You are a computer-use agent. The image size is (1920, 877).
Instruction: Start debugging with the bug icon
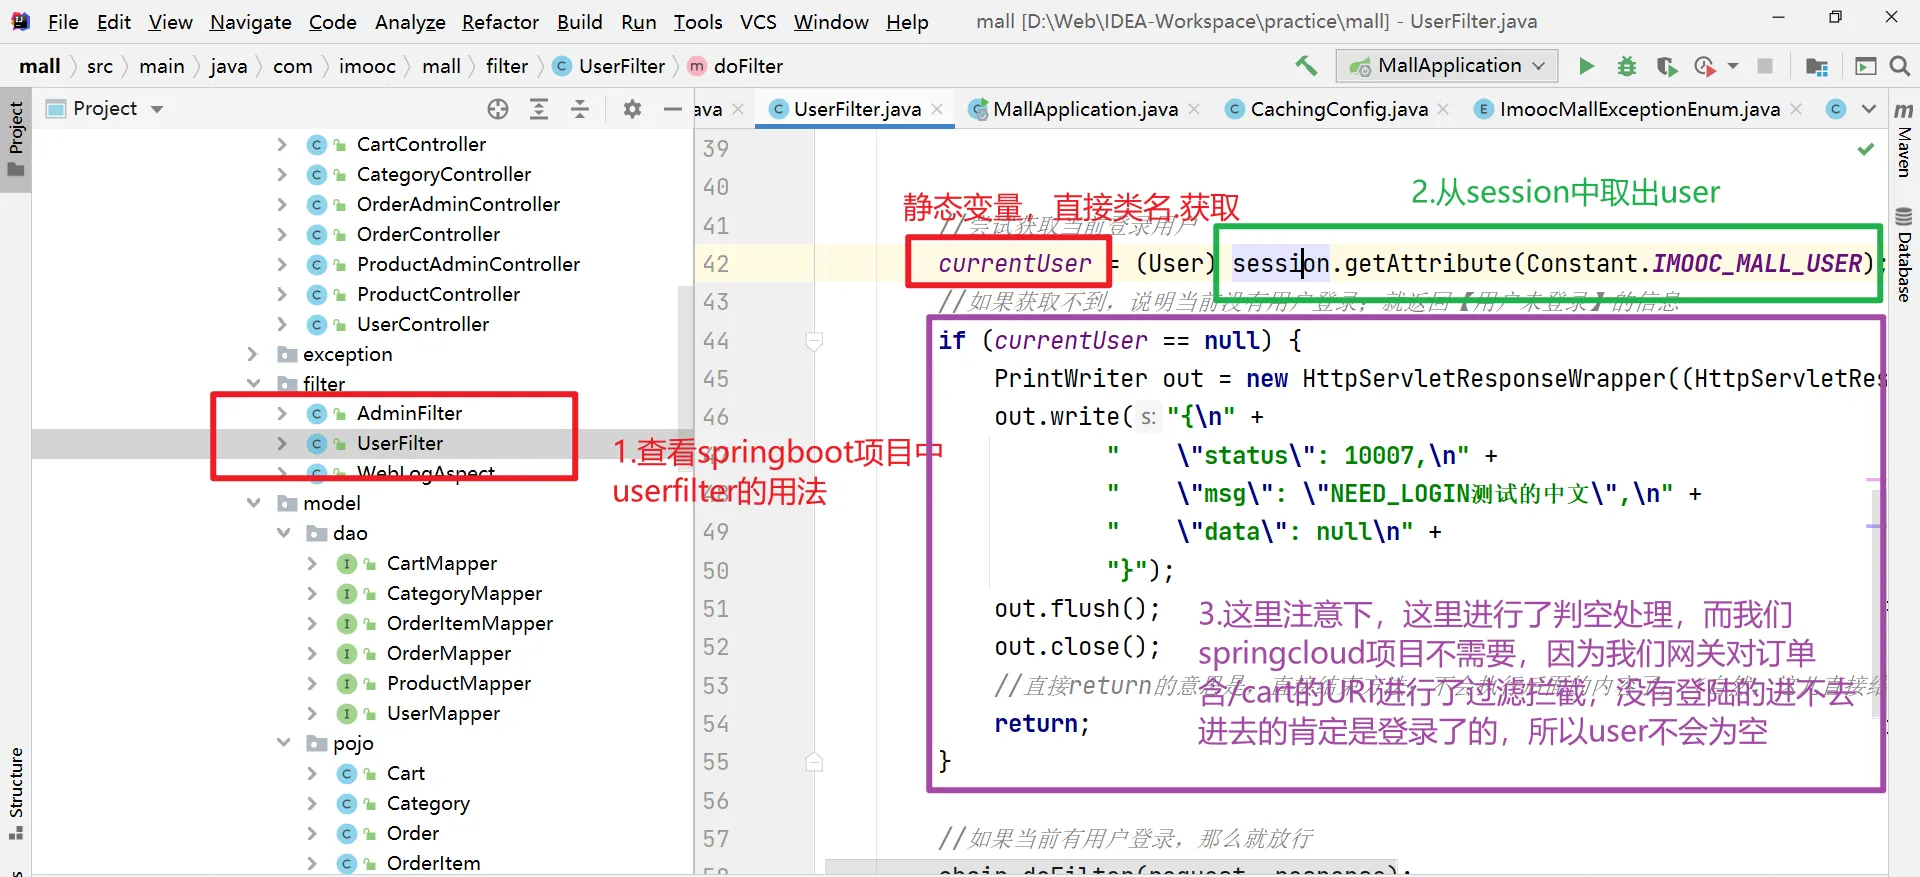click(1627, 66)
